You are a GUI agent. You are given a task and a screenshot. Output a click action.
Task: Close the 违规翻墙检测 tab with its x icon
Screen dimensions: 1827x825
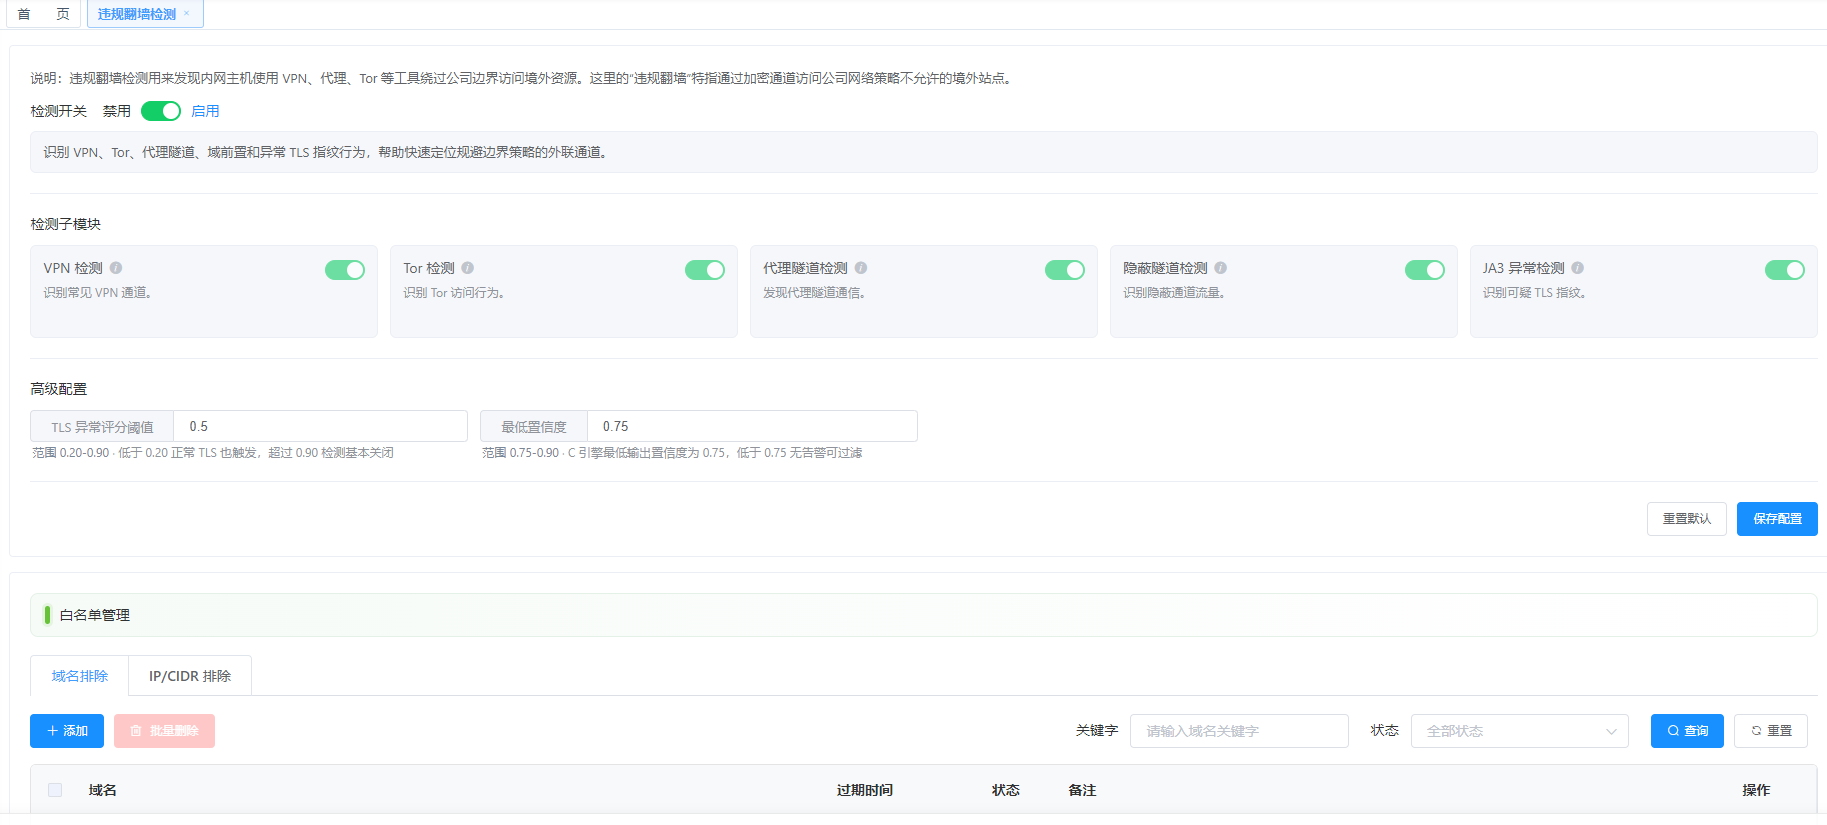click(x=187, y=14)
